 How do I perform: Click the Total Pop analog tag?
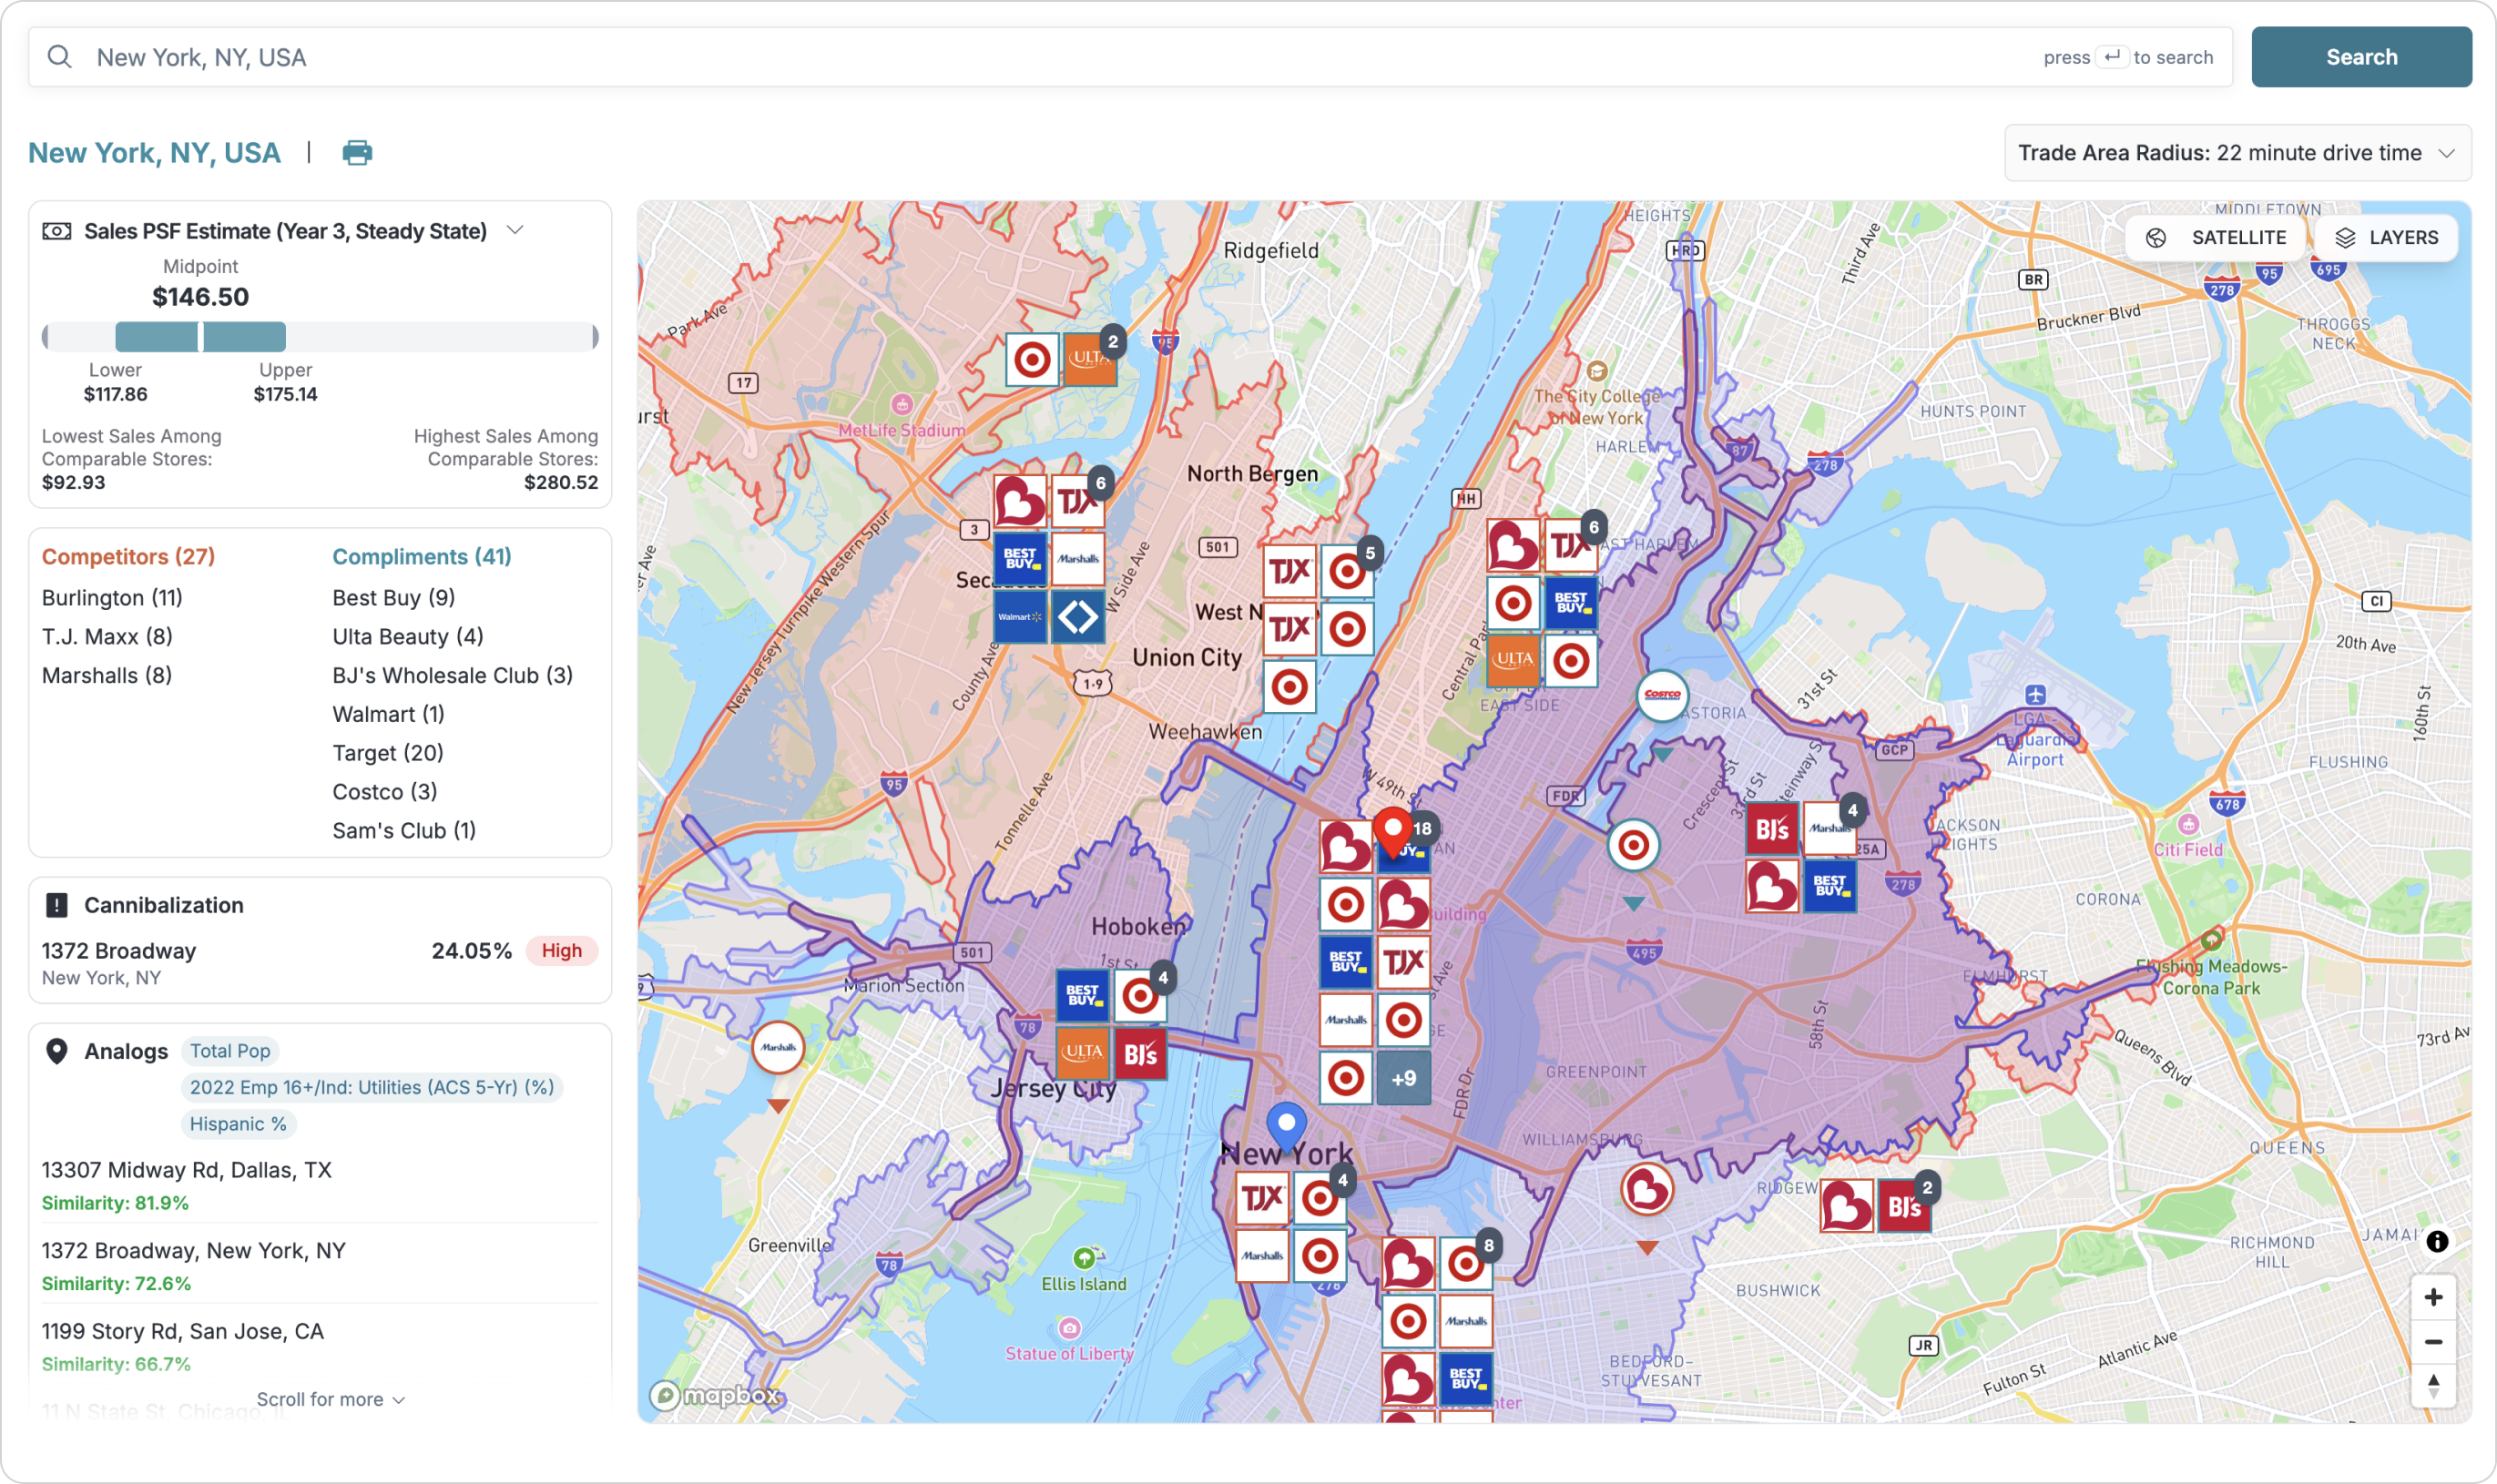point(230,1051)
